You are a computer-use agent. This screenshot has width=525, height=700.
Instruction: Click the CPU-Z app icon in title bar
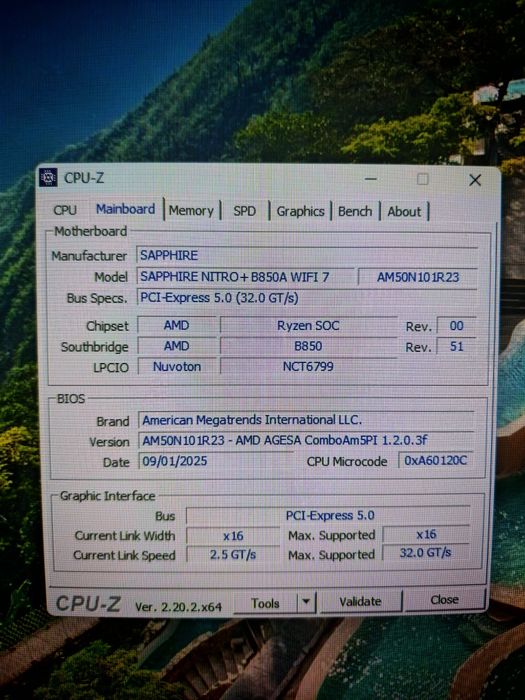(x=48, y=178)
